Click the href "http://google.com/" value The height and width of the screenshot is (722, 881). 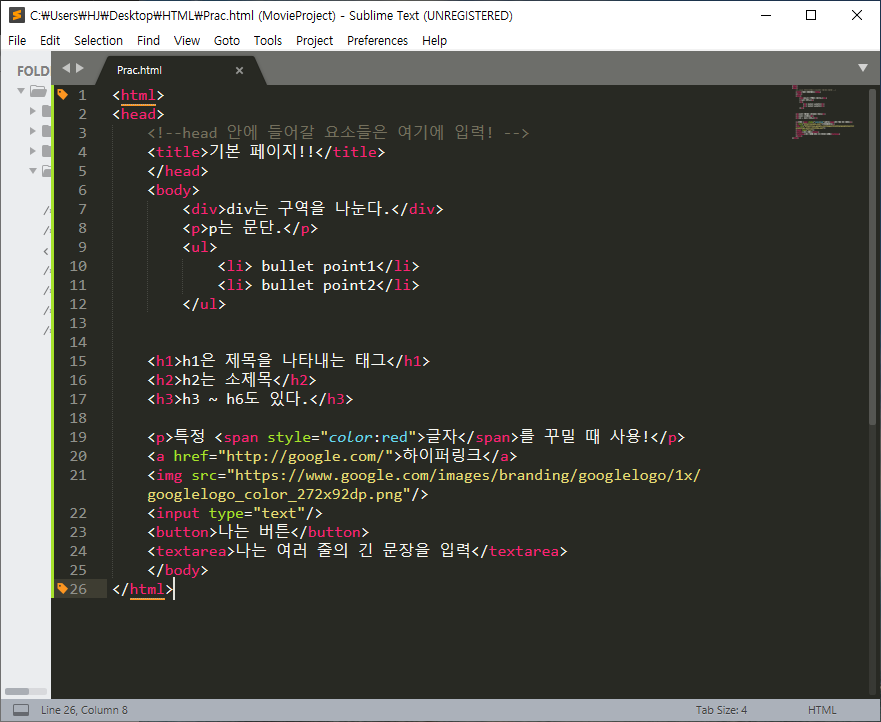(306, 456)
